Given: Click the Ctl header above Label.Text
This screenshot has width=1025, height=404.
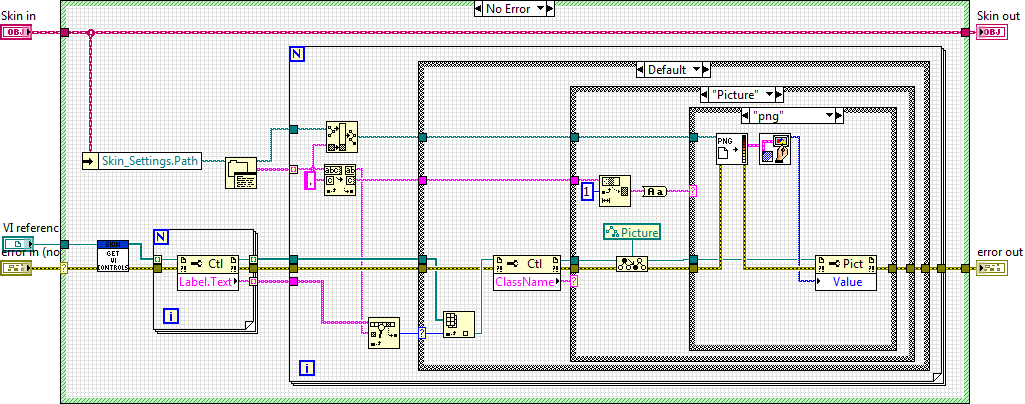Looking at the screenshot, I should (x=209, y=263).
